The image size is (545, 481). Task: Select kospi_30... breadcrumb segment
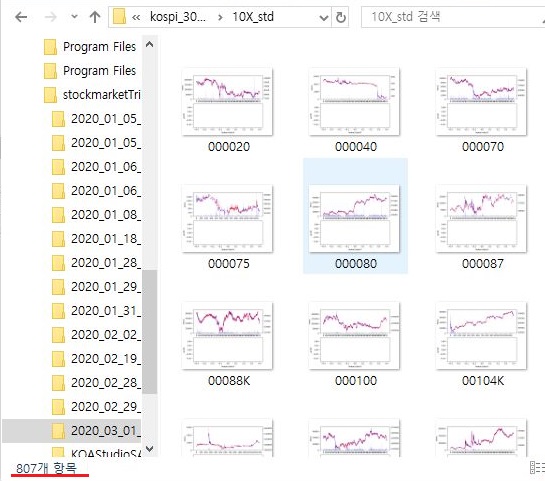point(178,17)
